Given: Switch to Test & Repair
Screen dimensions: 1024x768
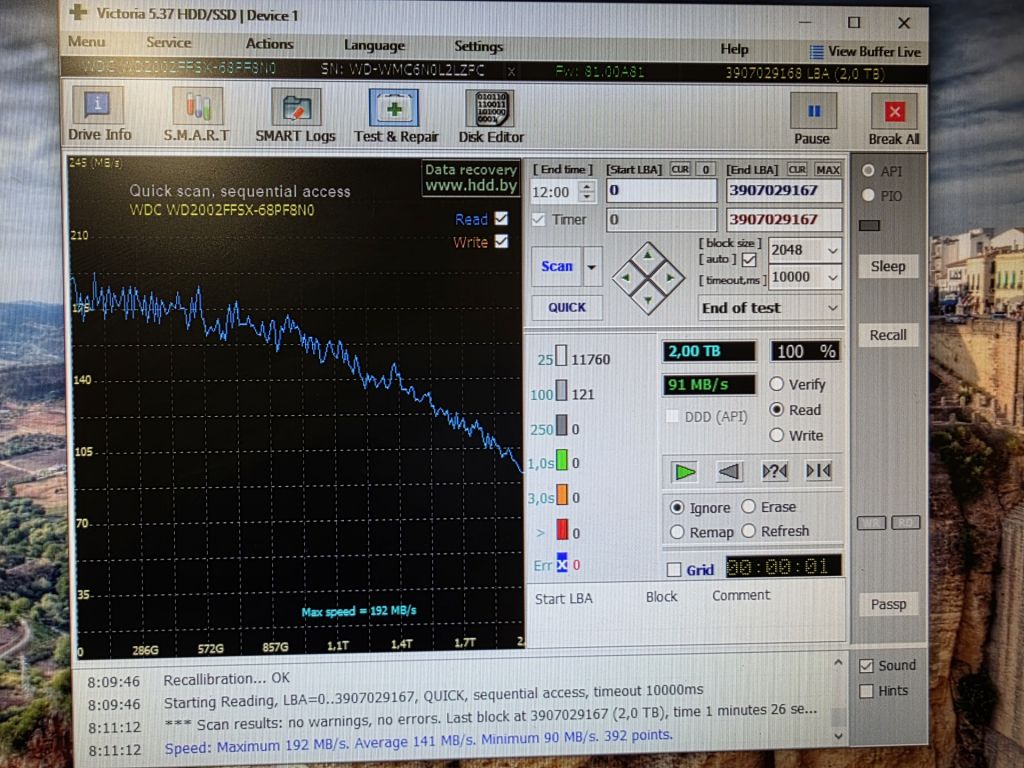Looking at the screenshot, I should [396, 116].
